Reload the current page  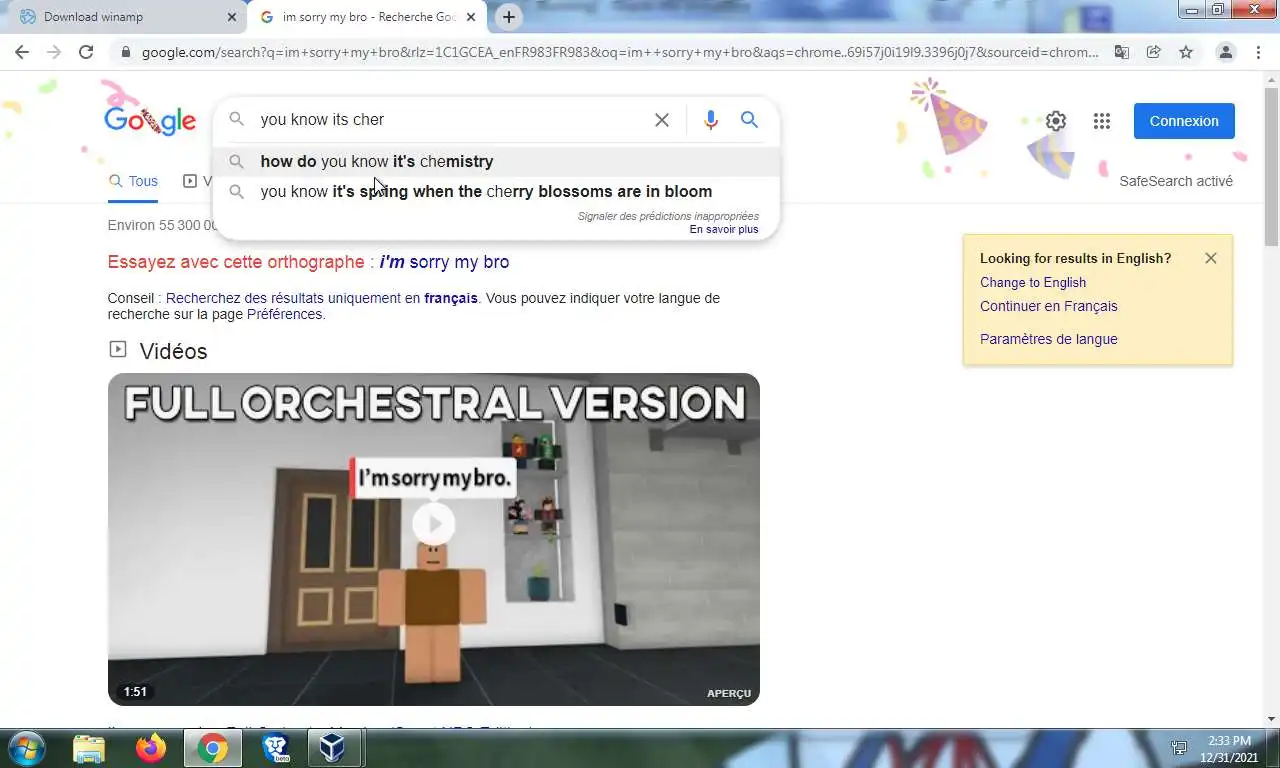(x=86, y=52)
